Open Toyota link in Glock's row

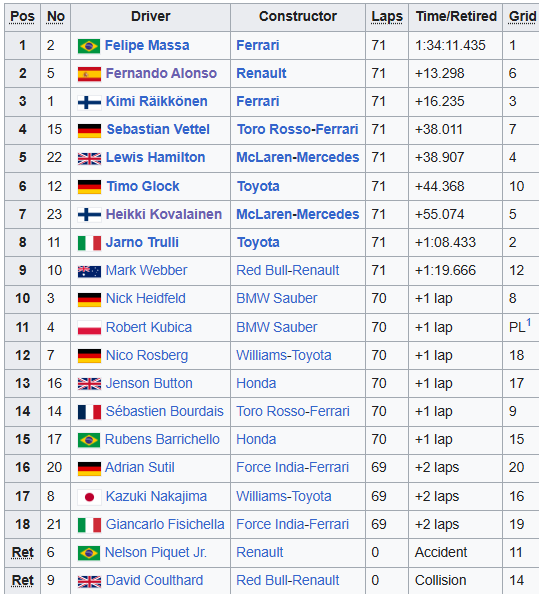[x=258, y=186]
